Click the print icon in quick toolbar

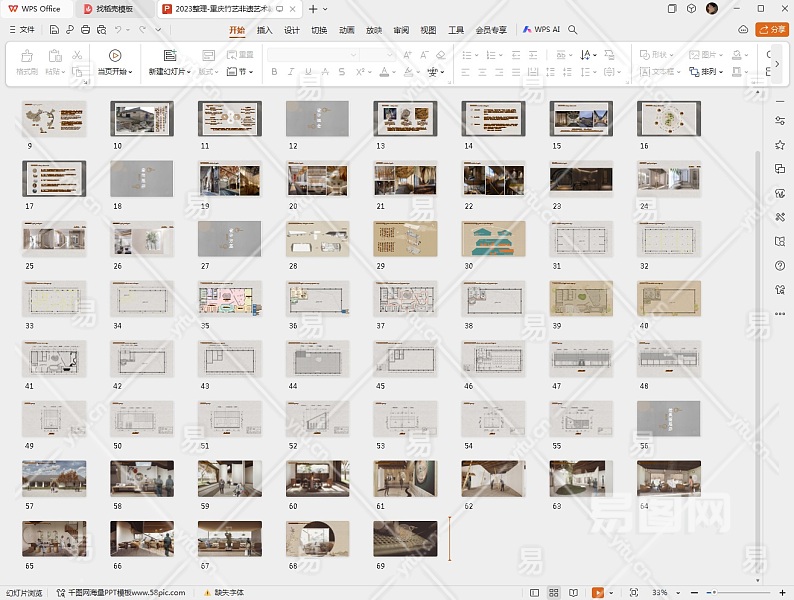coord(85,30)
